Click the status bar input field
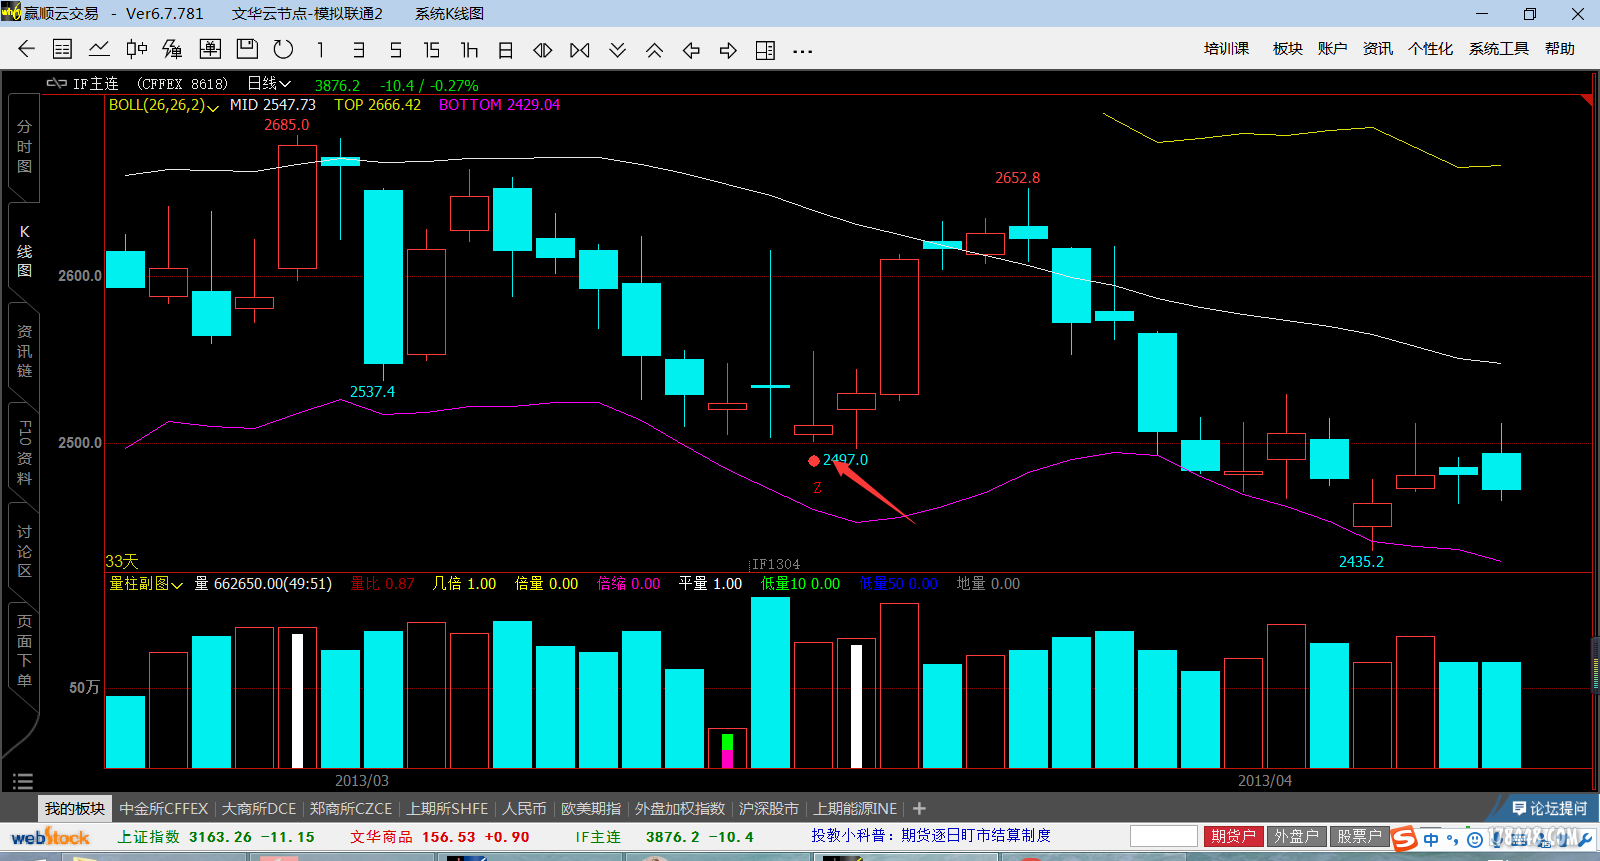This screenshot has height=861, width=1600. tap(1164, 836)
